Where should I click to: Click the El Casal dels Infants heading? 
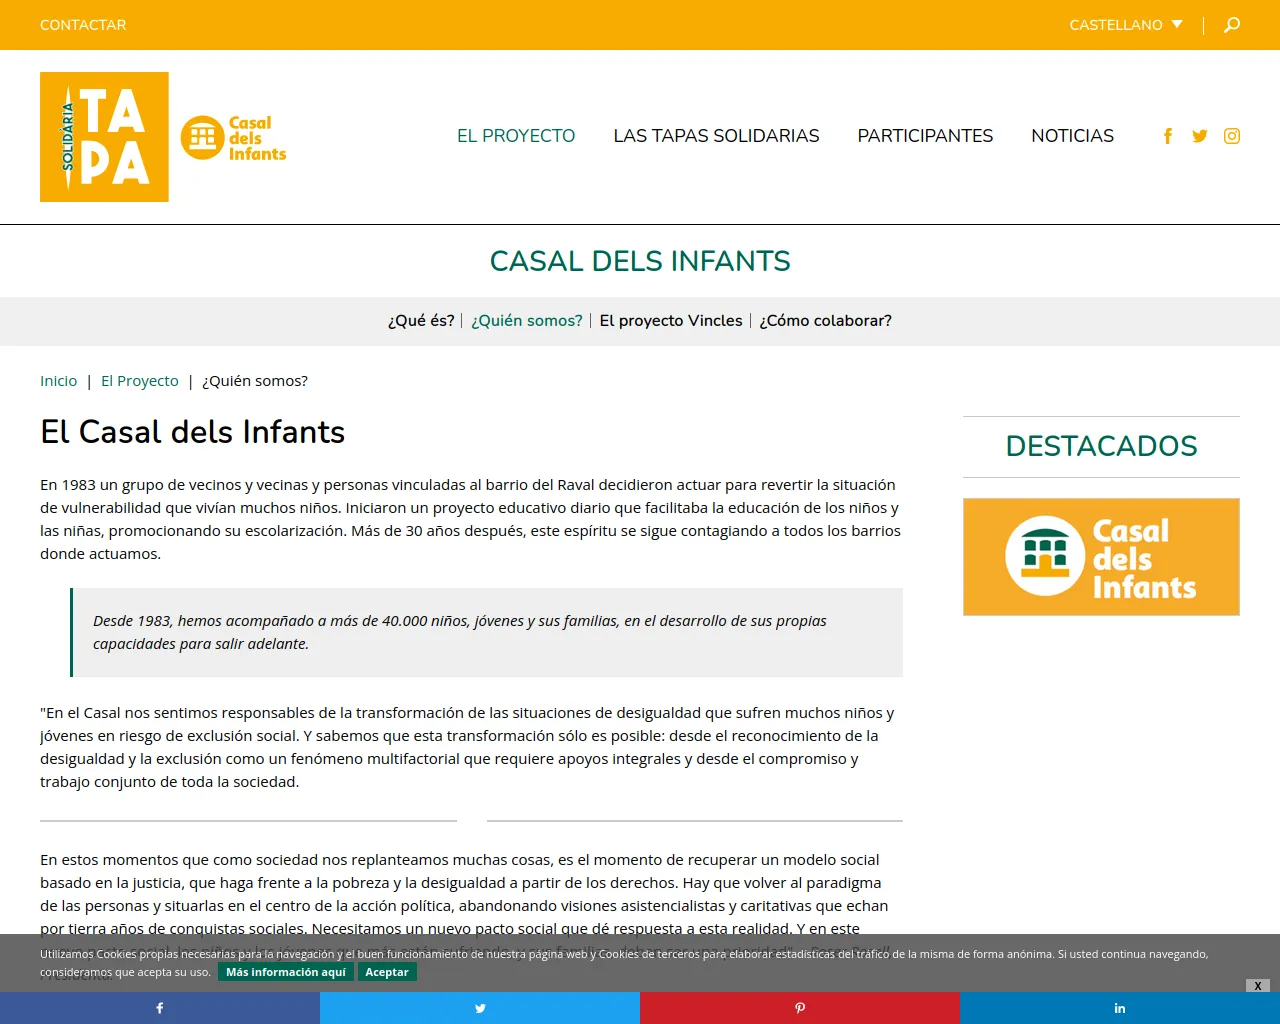tap(193, 432)
